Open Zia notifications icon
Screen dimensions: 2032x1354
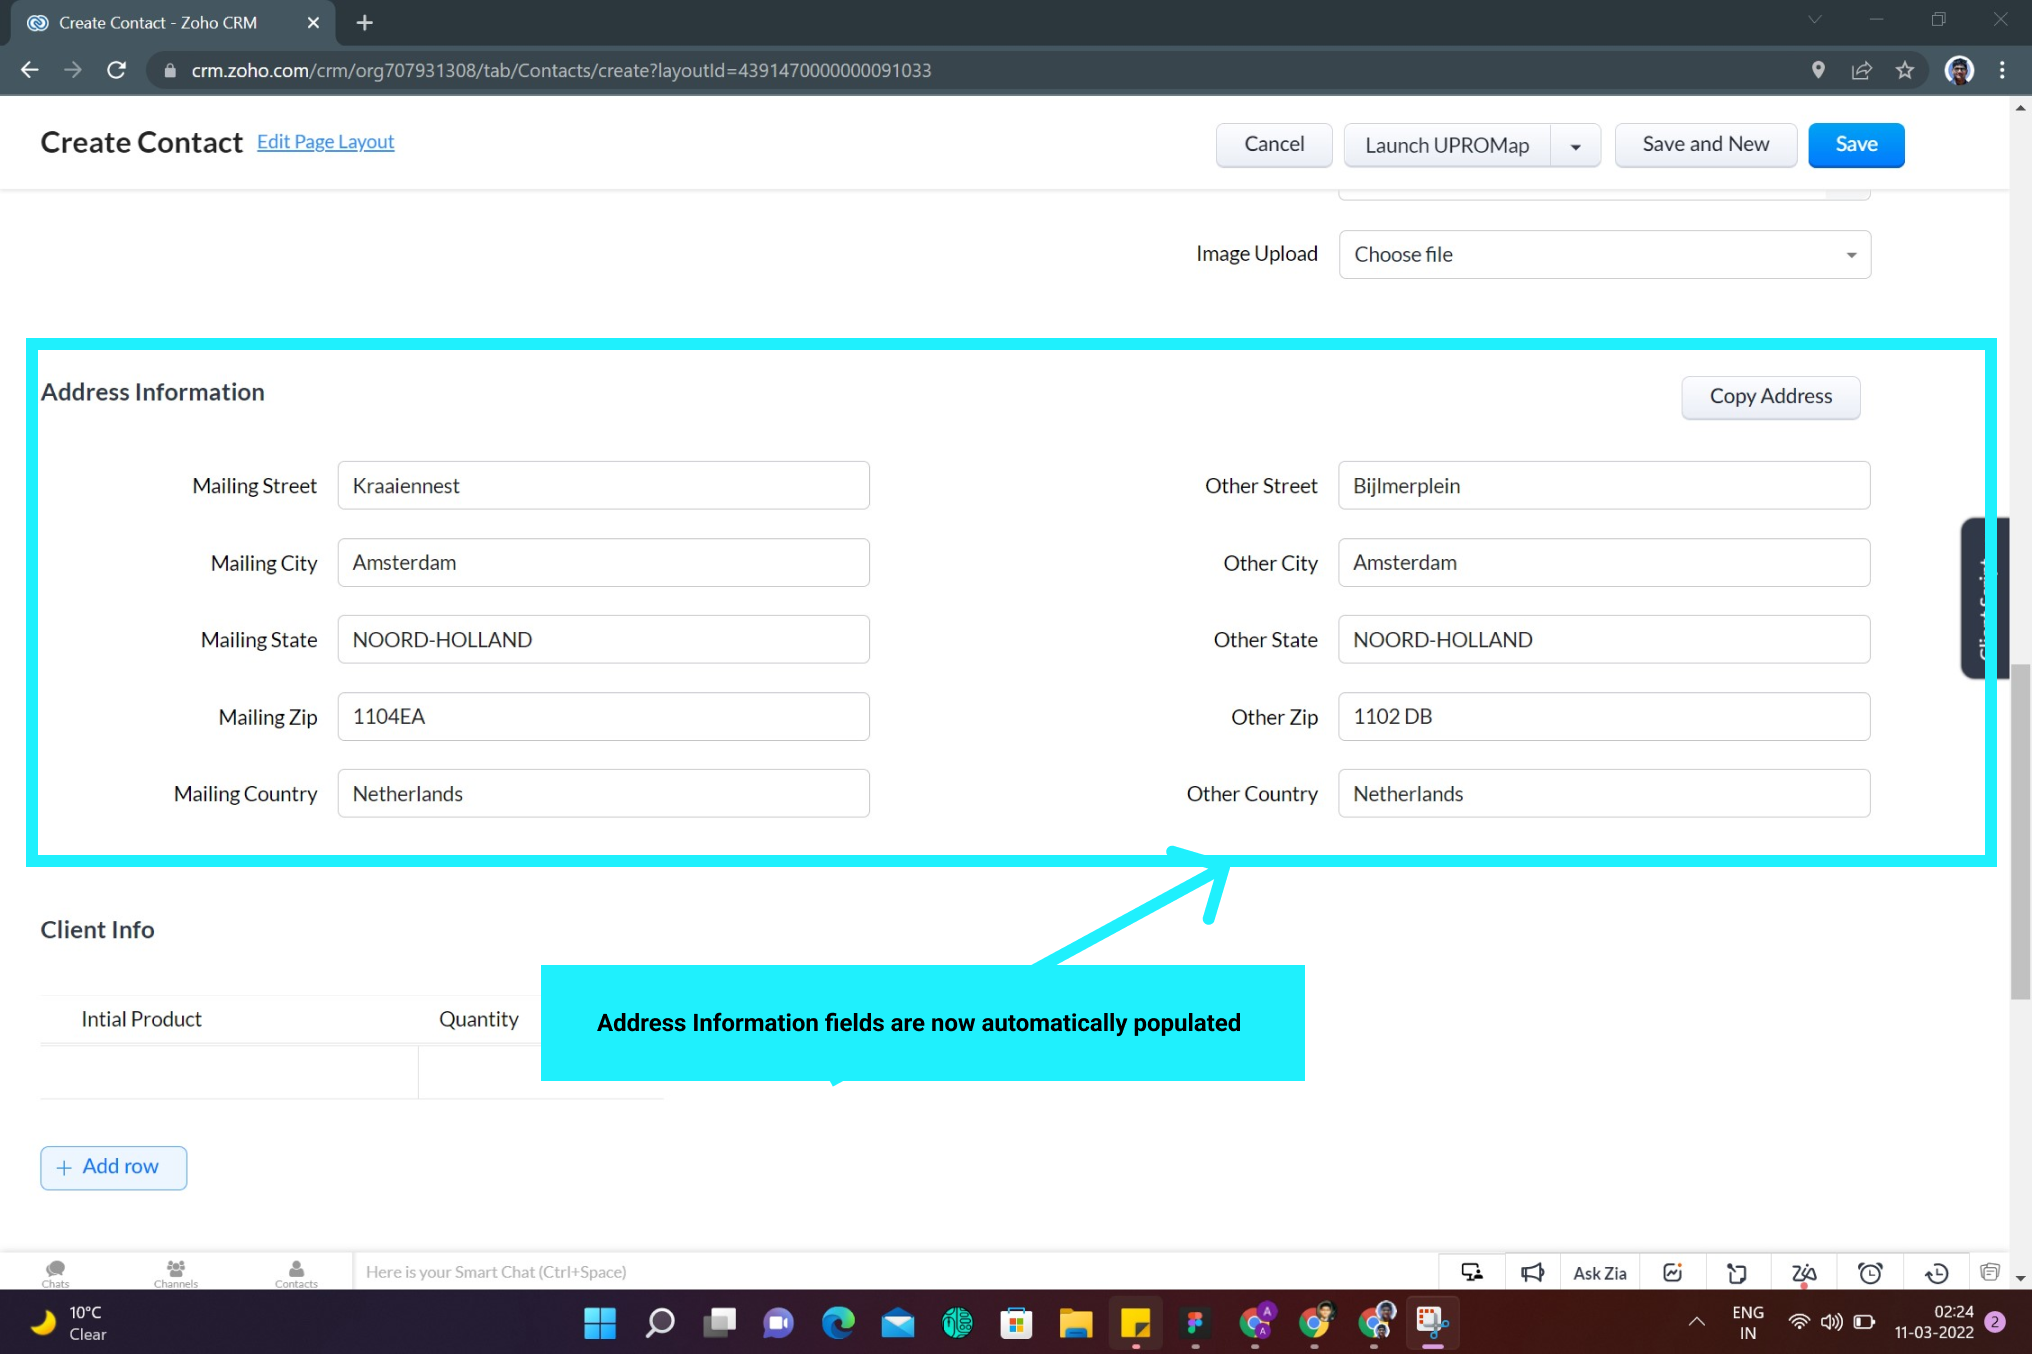1803,1272
